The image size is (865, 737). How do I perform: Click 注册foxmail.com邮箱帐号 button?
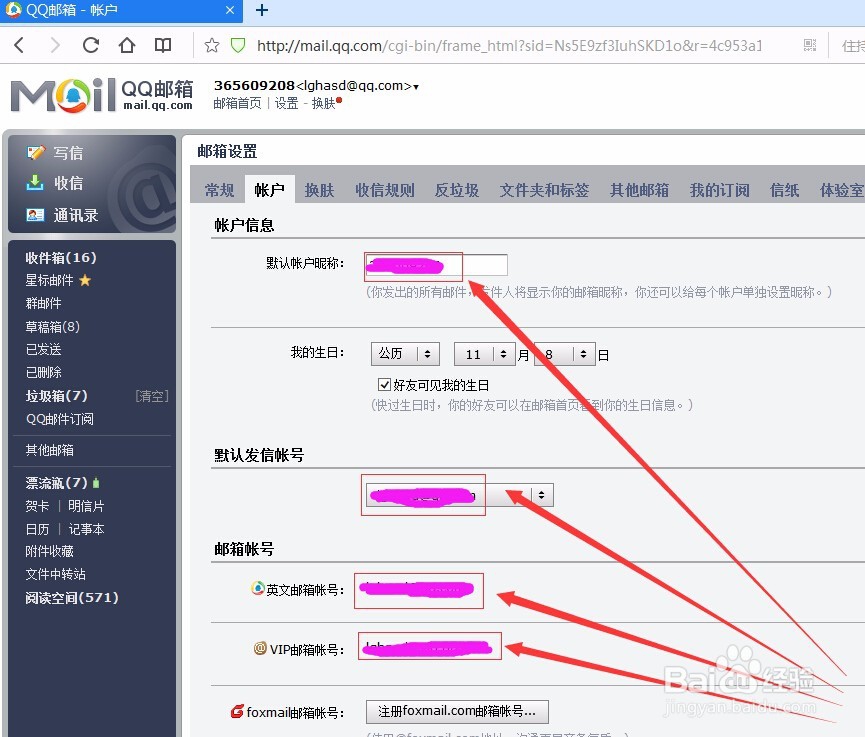457,711
